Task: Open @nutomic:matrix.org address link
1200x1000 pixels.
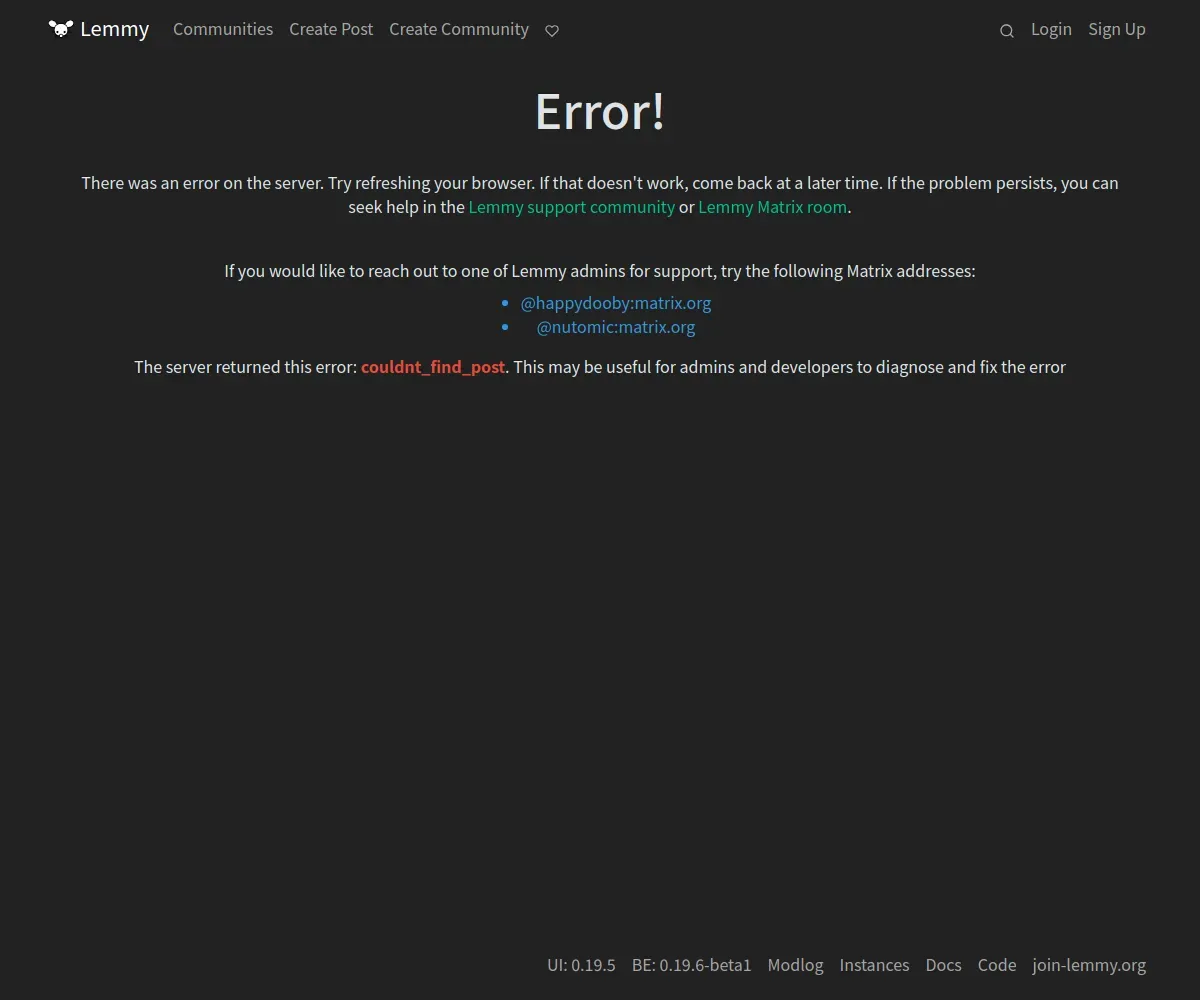Action: click(616, 327)
